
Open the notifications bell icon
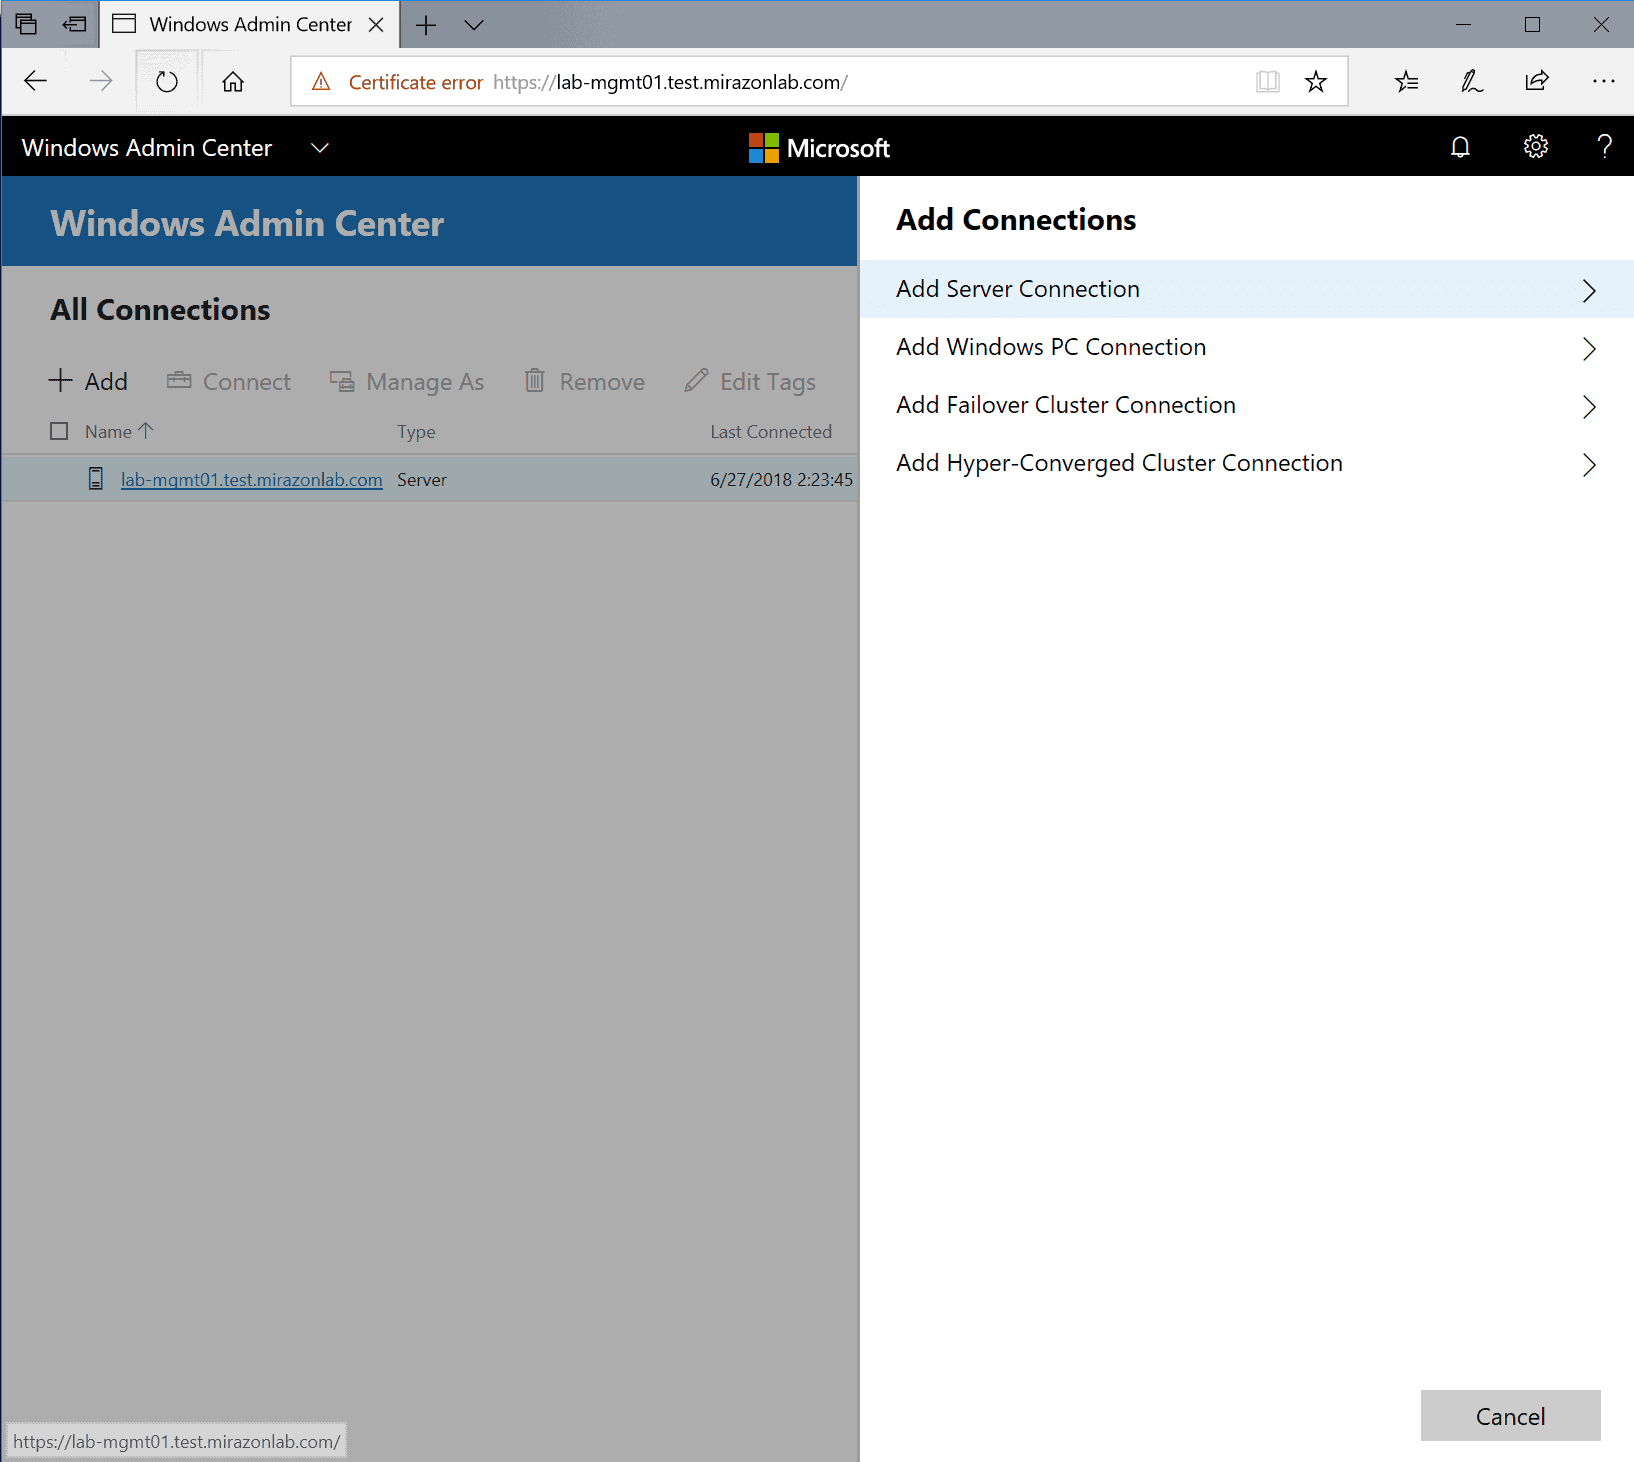pyautogui.click(x=1460, y=147)
